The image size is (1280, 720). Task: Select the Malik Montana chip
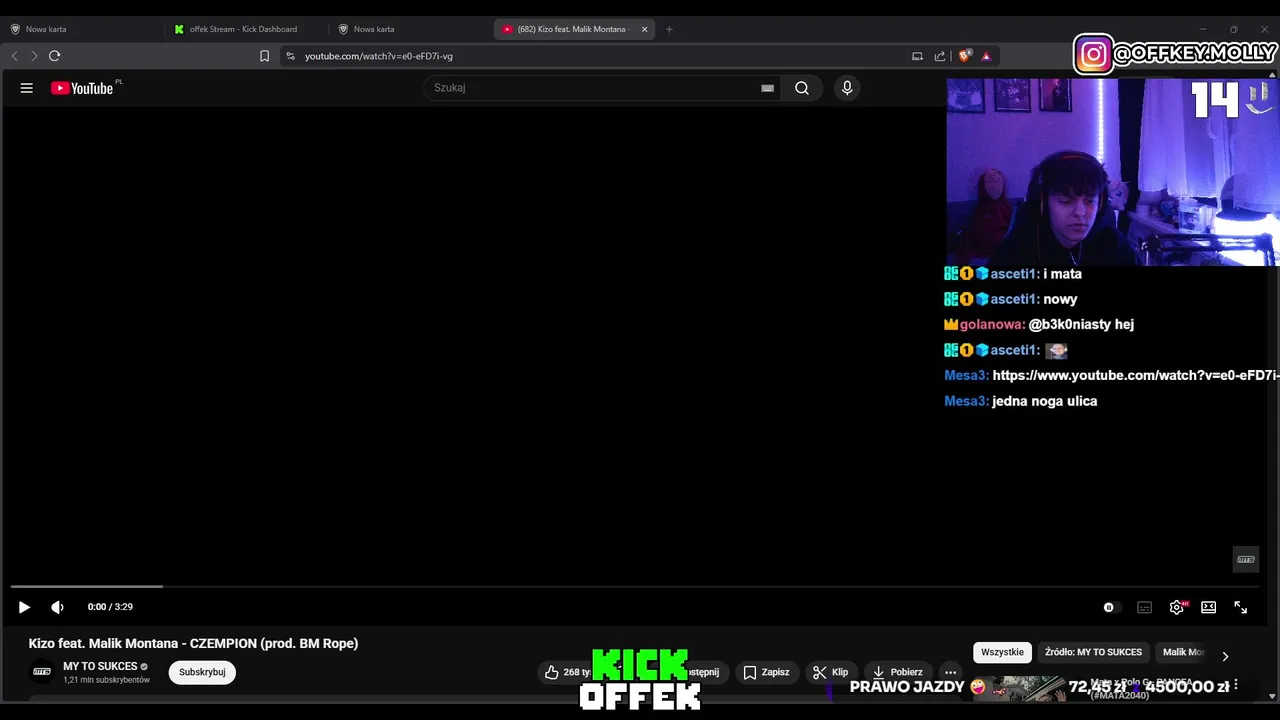pyautogui.click(x=1184, y=652)
